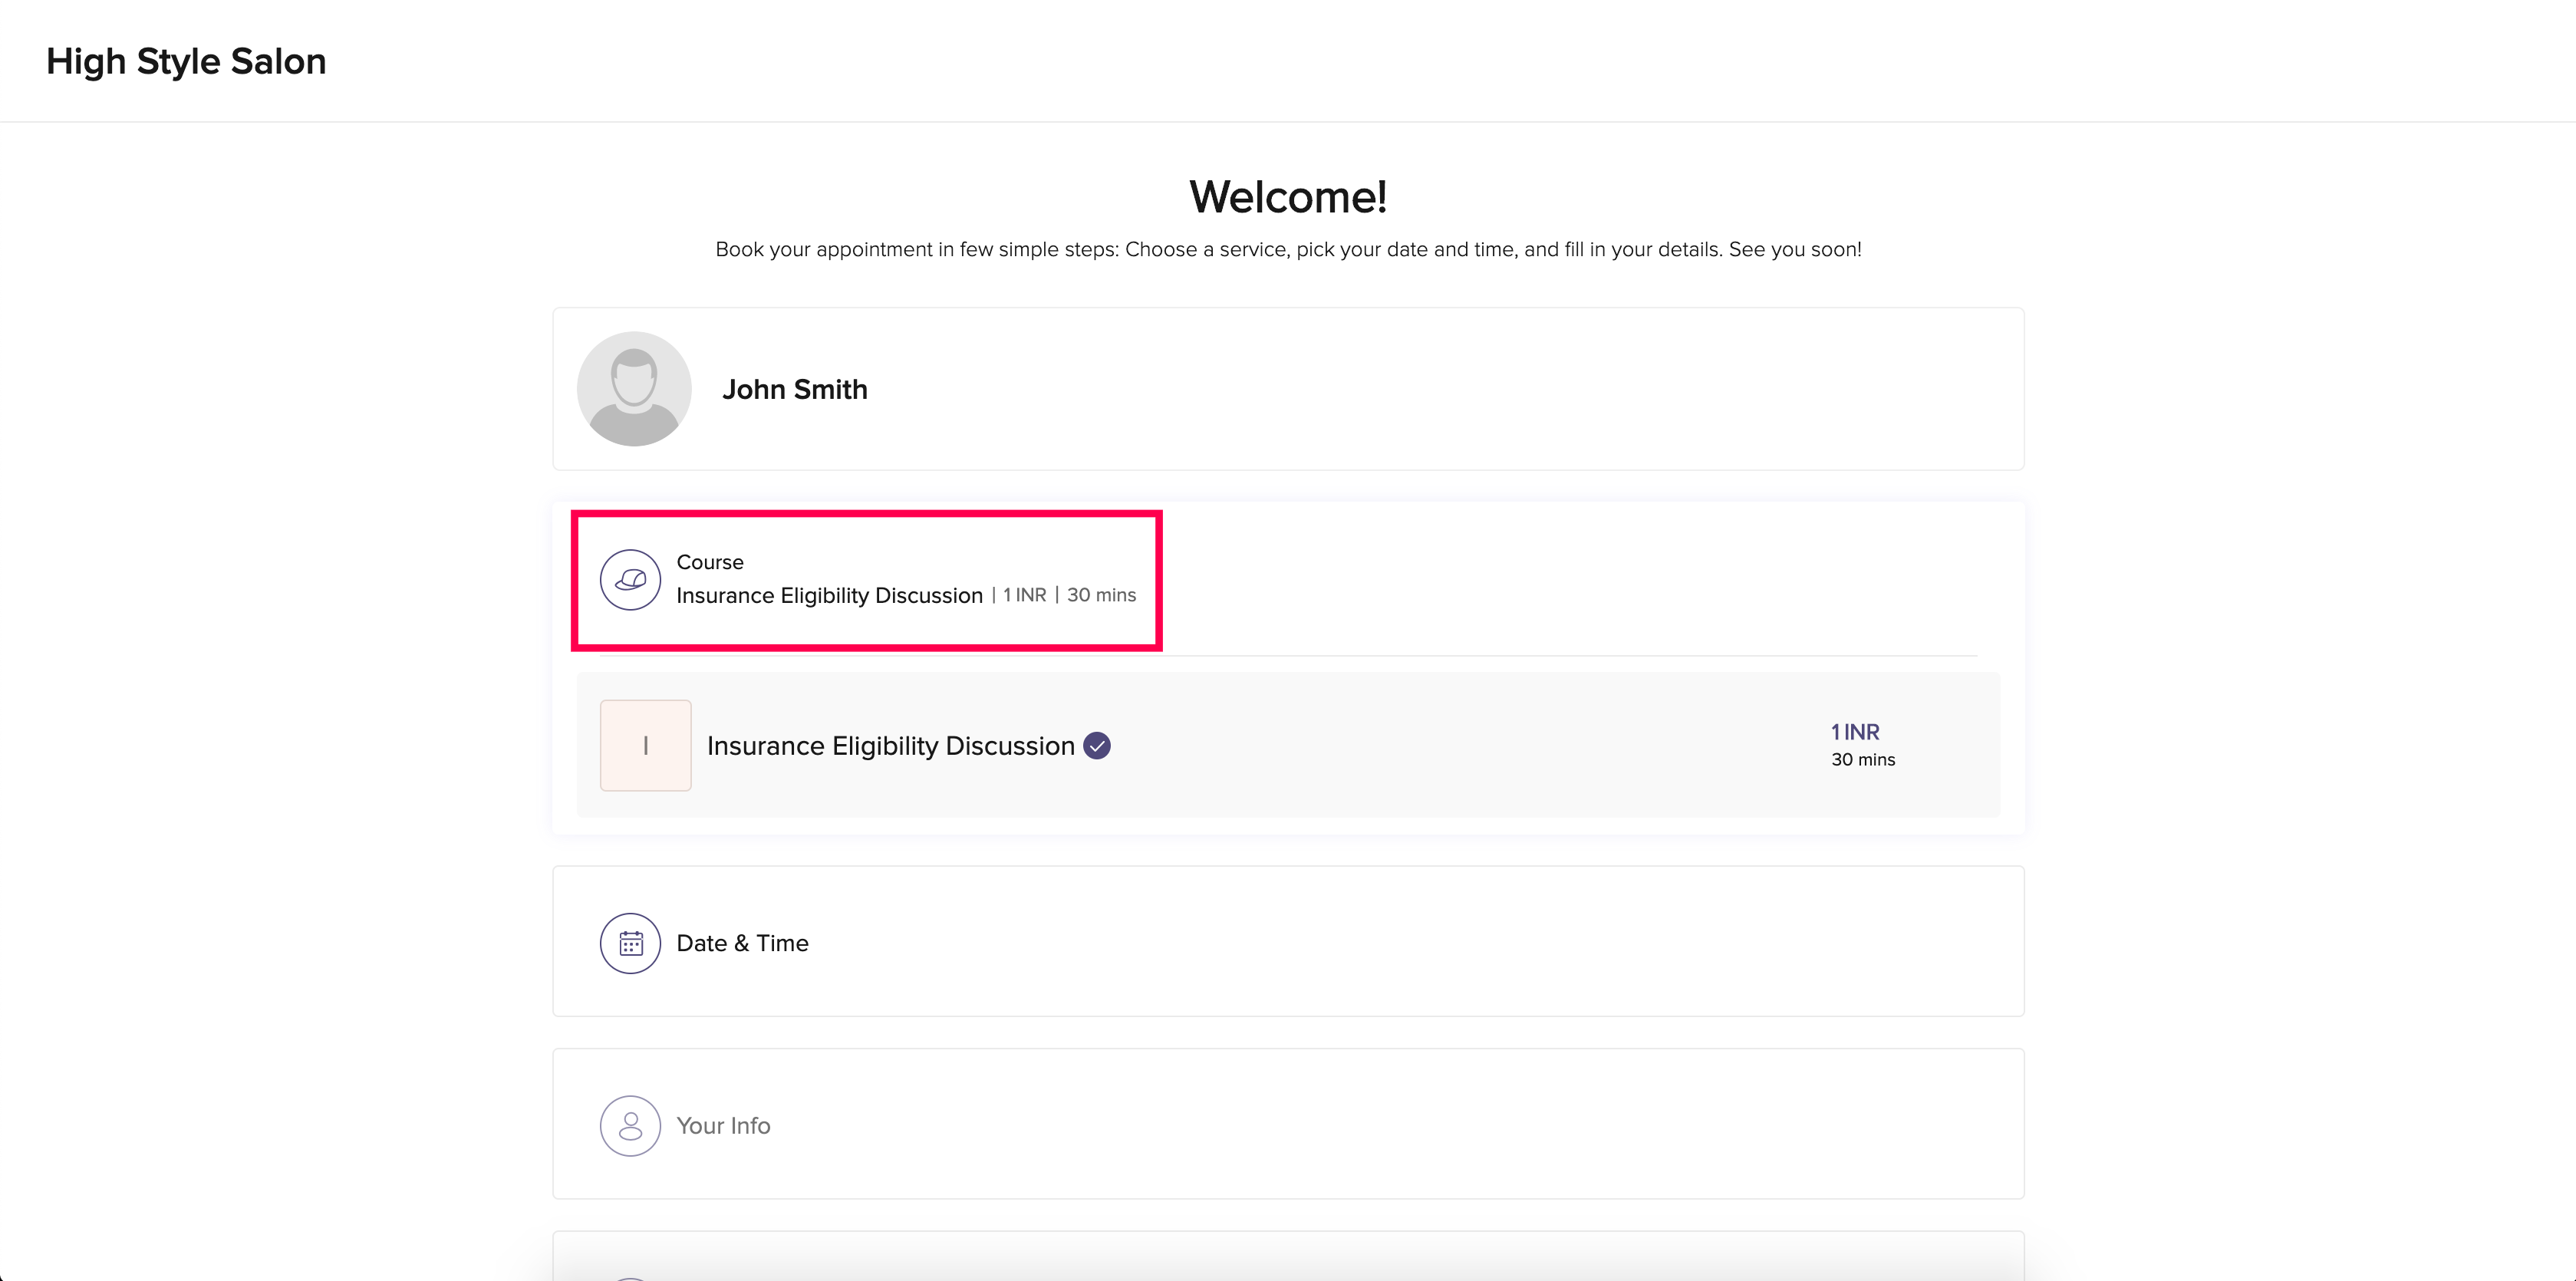Image resolution: width=2576 pixels, height=1281 pixels.
Task: Click the Course label text
Action: (710, 562)
